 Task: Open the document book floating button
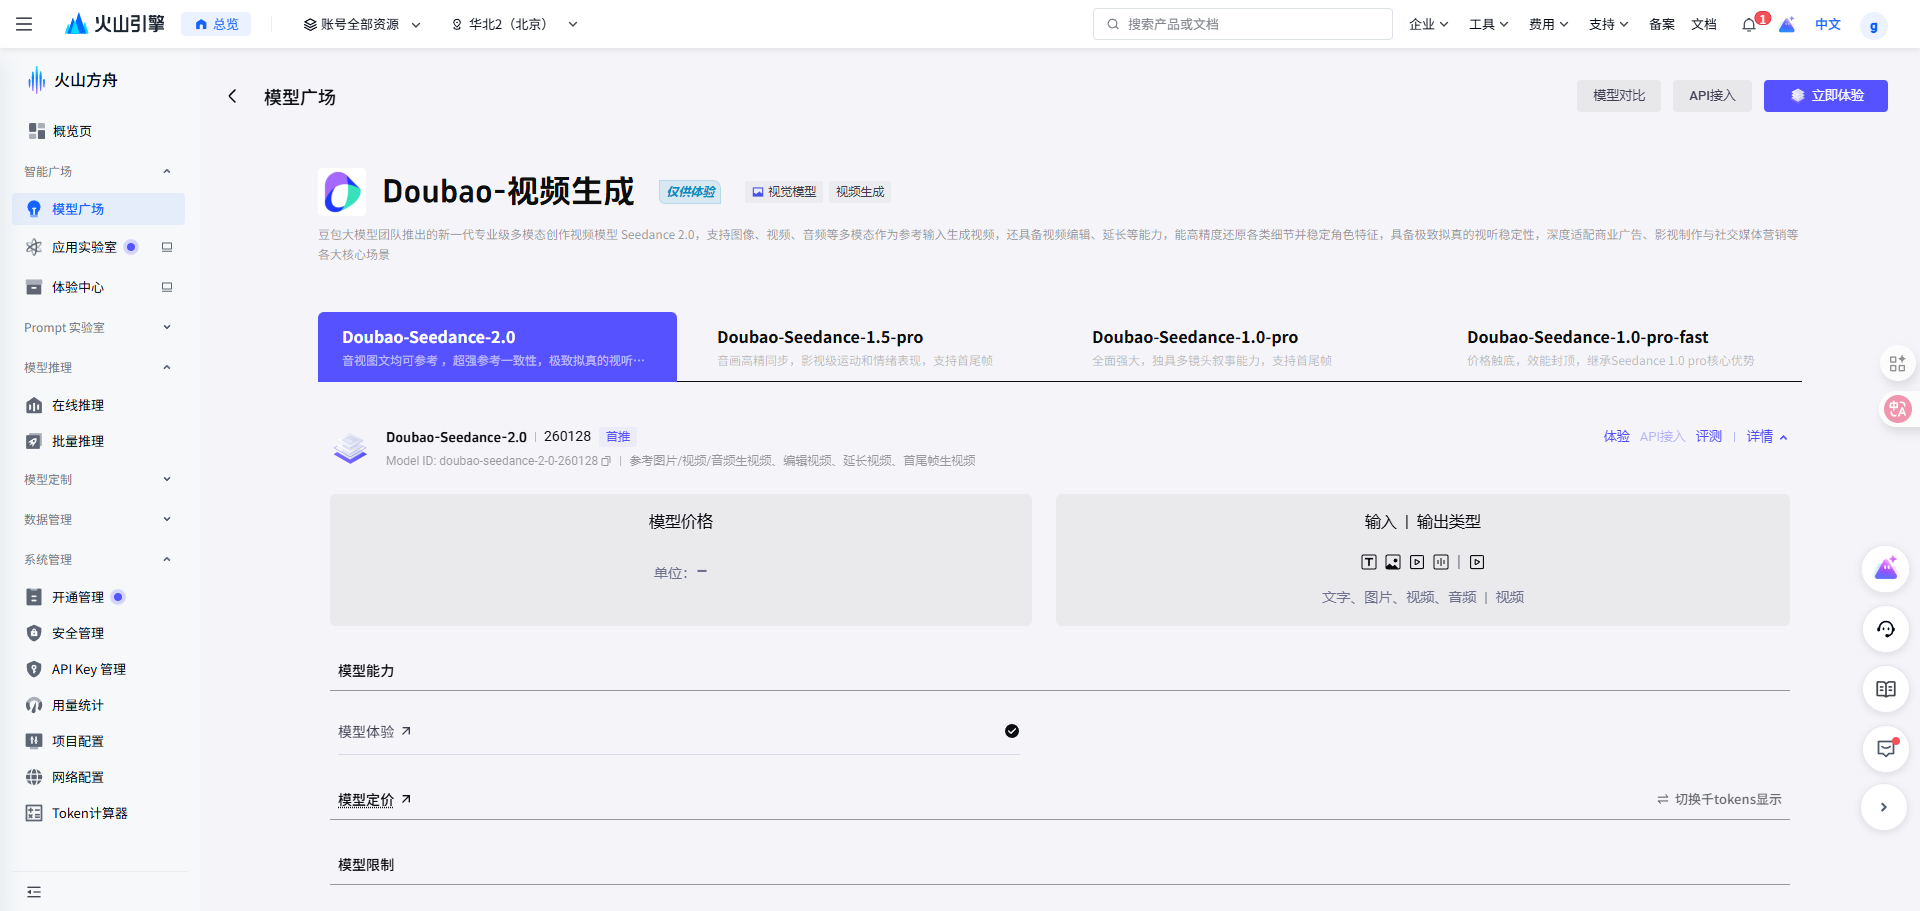[x=1886, y=689]
